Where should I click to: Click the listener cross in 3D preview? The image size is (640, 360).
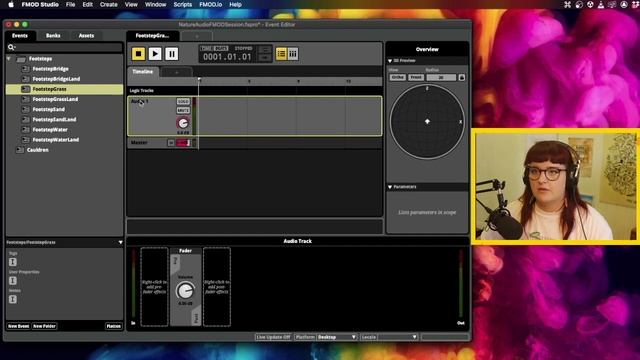click(x=427, y=121)
